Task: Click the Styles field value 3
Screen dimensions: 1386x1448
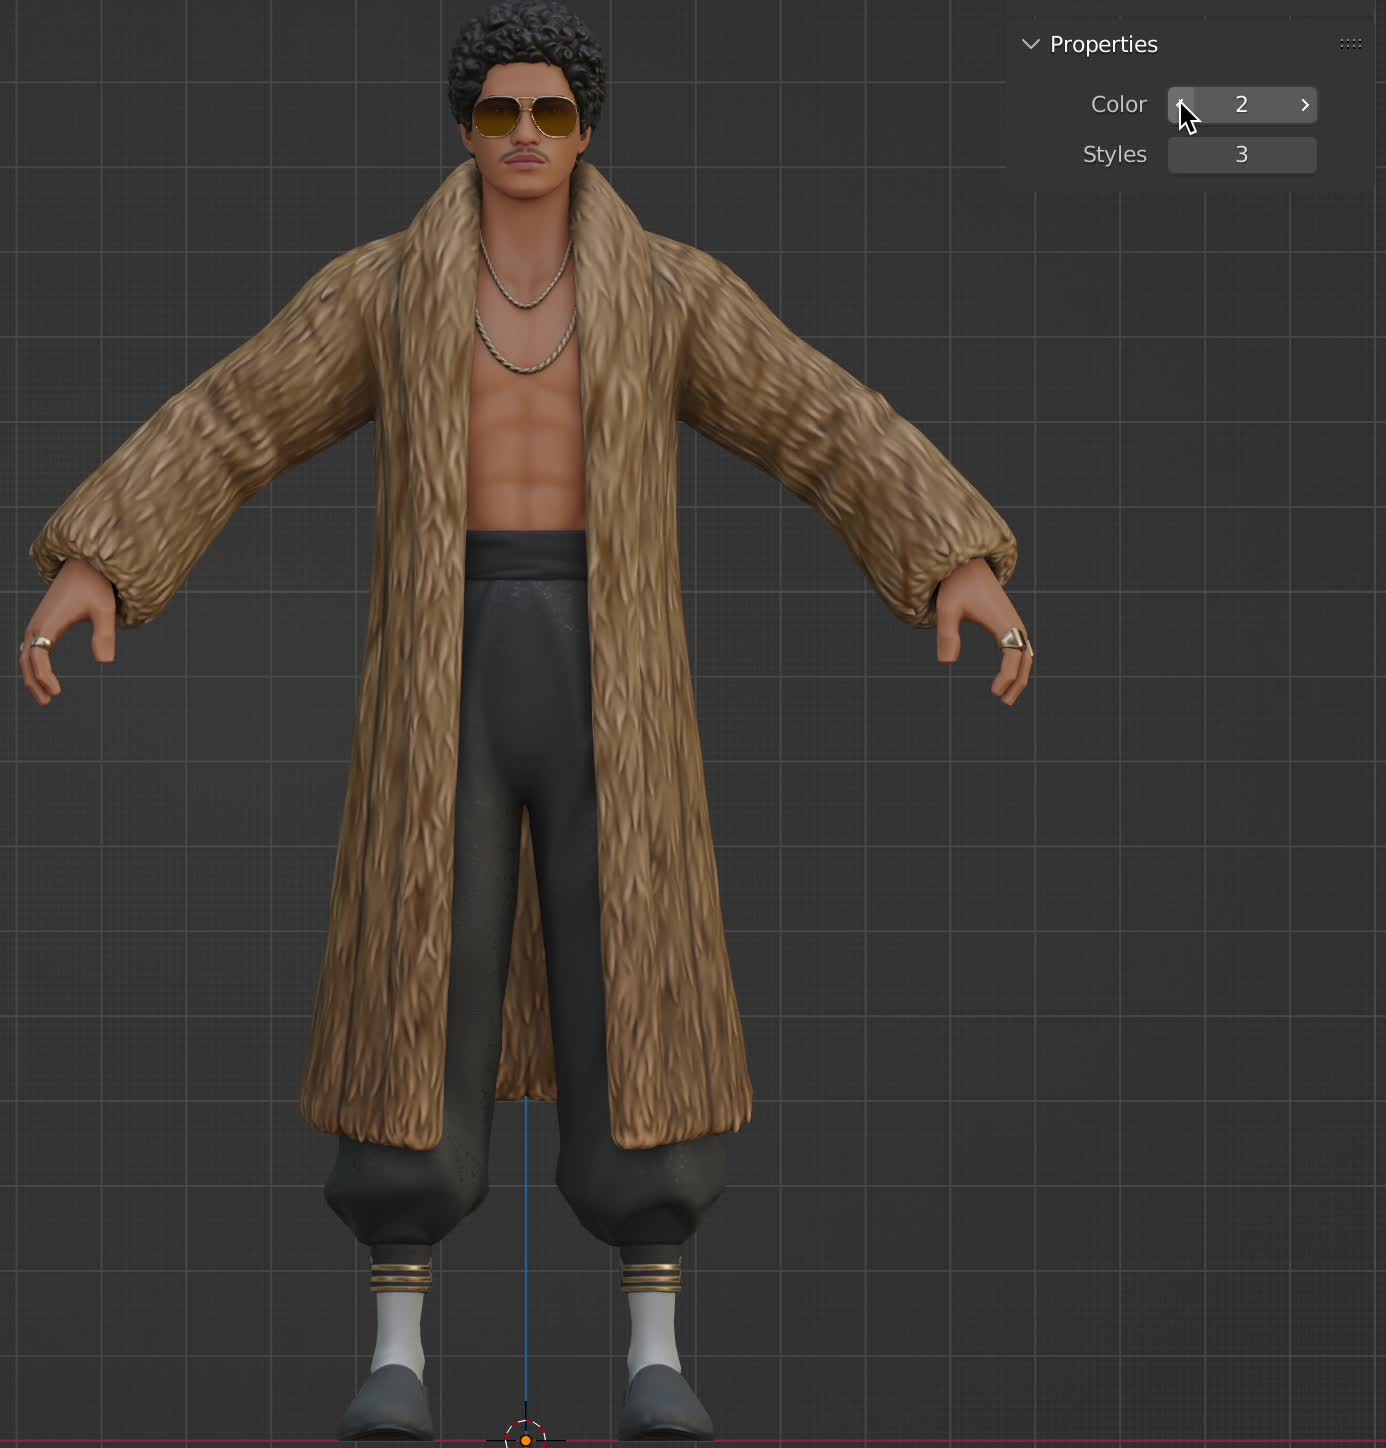Action: pos(1241,155)
